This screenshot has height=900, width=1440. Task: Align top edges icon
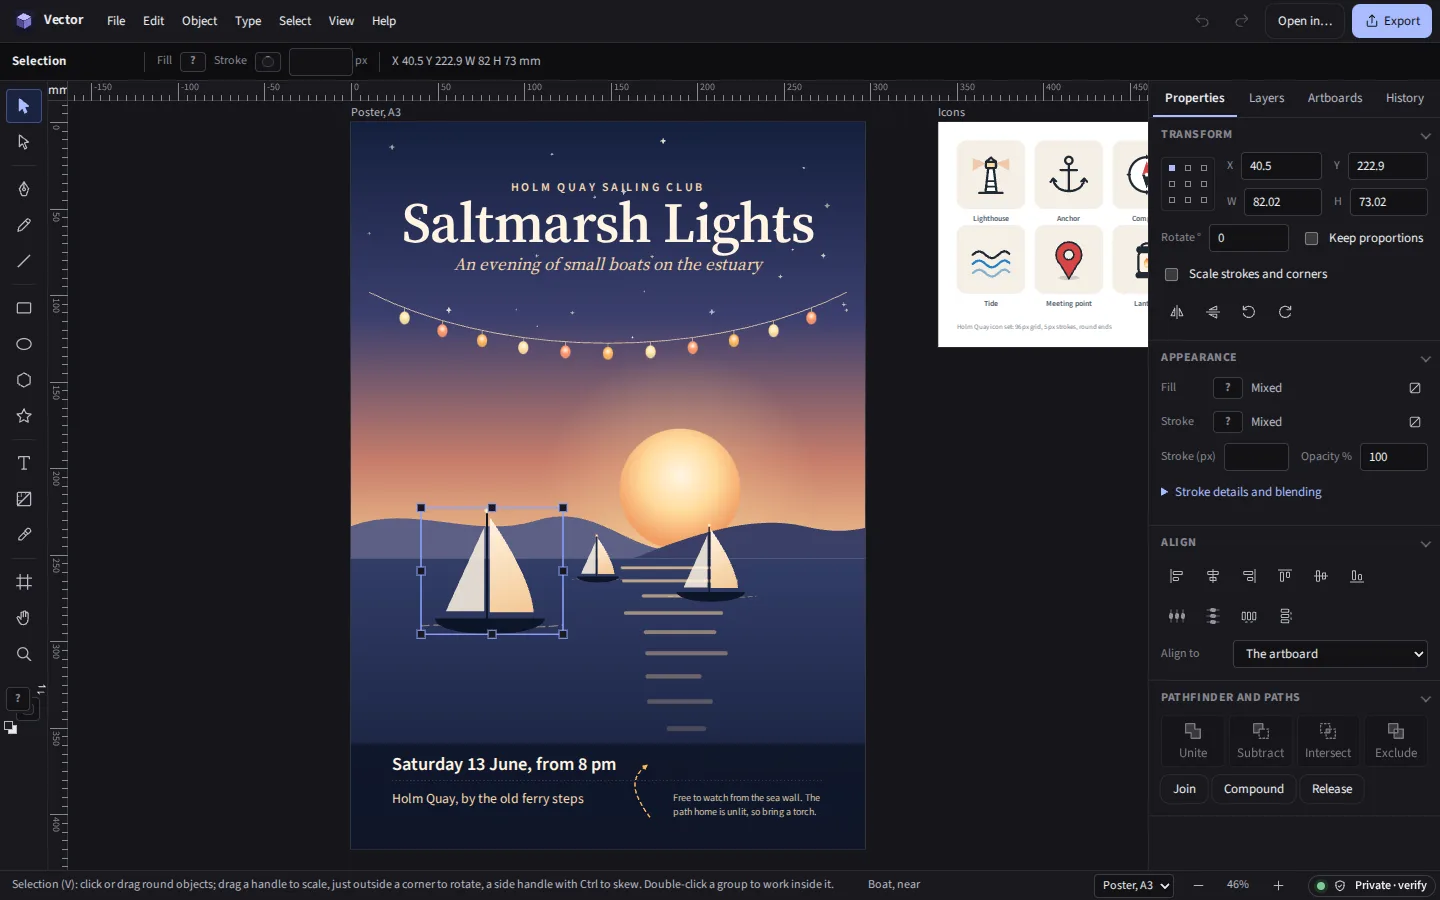[x=1285, y=576]
